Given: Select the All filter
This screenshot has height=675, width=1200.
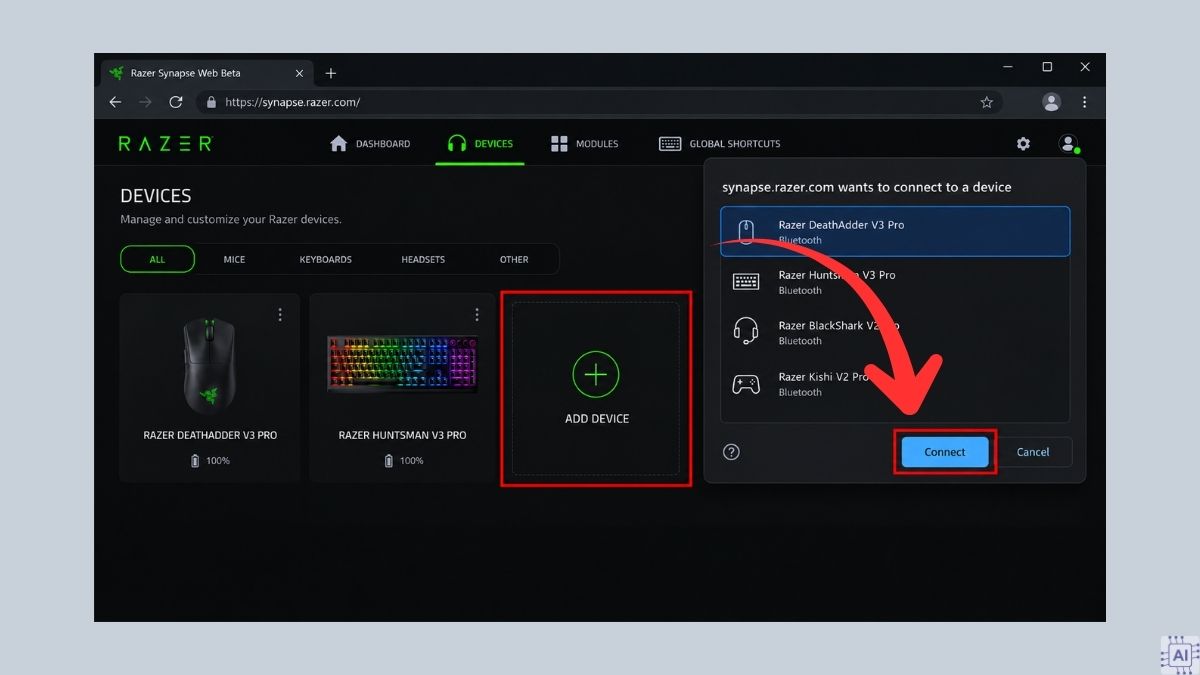Looking at the screenshot, I should click(157, 259).
